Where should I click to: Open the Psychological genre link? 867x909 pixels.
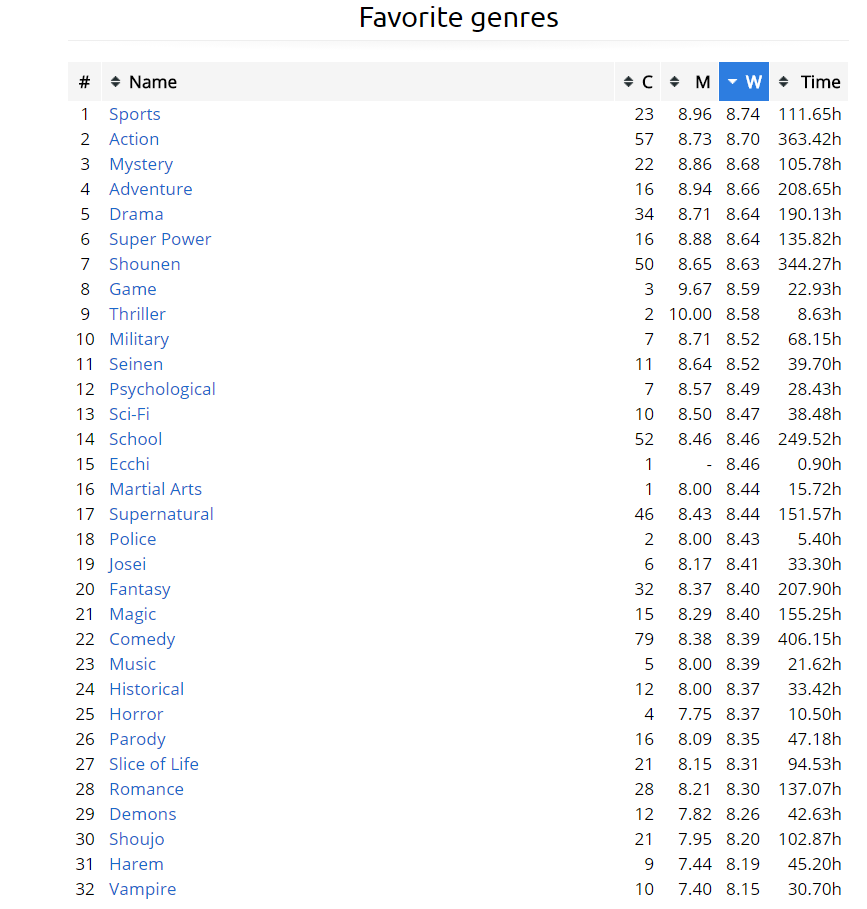(x=162, y=389)
